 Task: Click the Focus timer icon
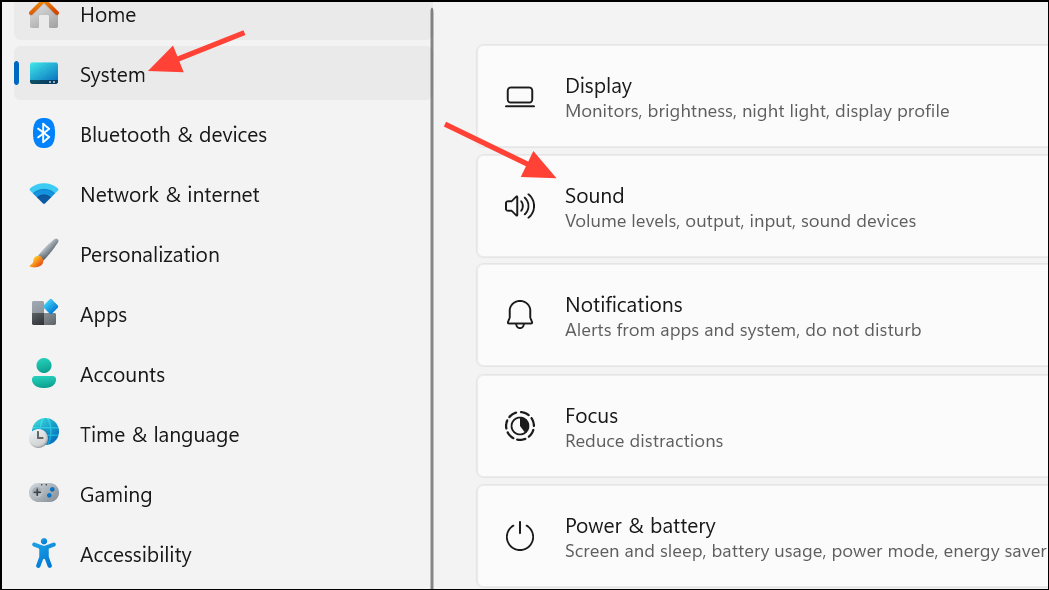[x=520, y=426]
